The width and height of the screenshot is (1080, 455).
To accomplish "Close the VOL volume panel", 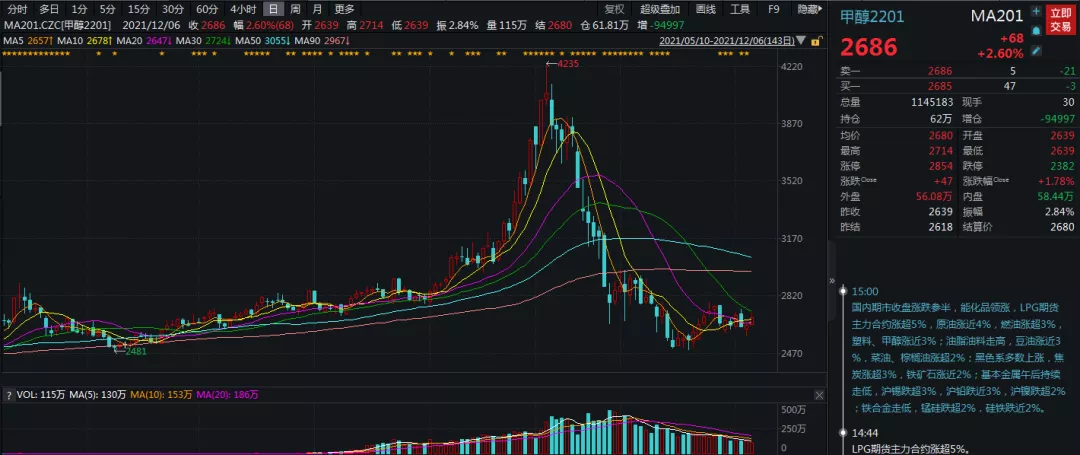I will click(819, 395).
